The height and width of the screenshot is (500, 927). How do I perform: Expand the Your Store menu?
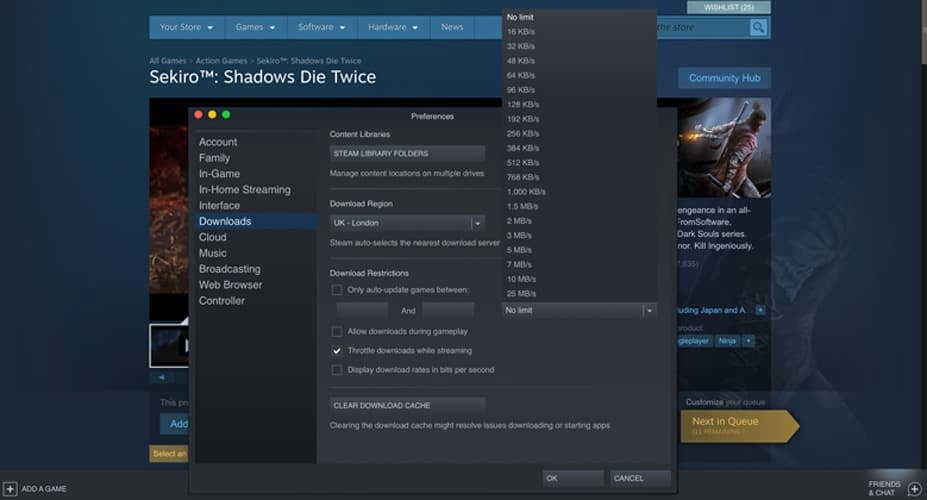[186, 27]
